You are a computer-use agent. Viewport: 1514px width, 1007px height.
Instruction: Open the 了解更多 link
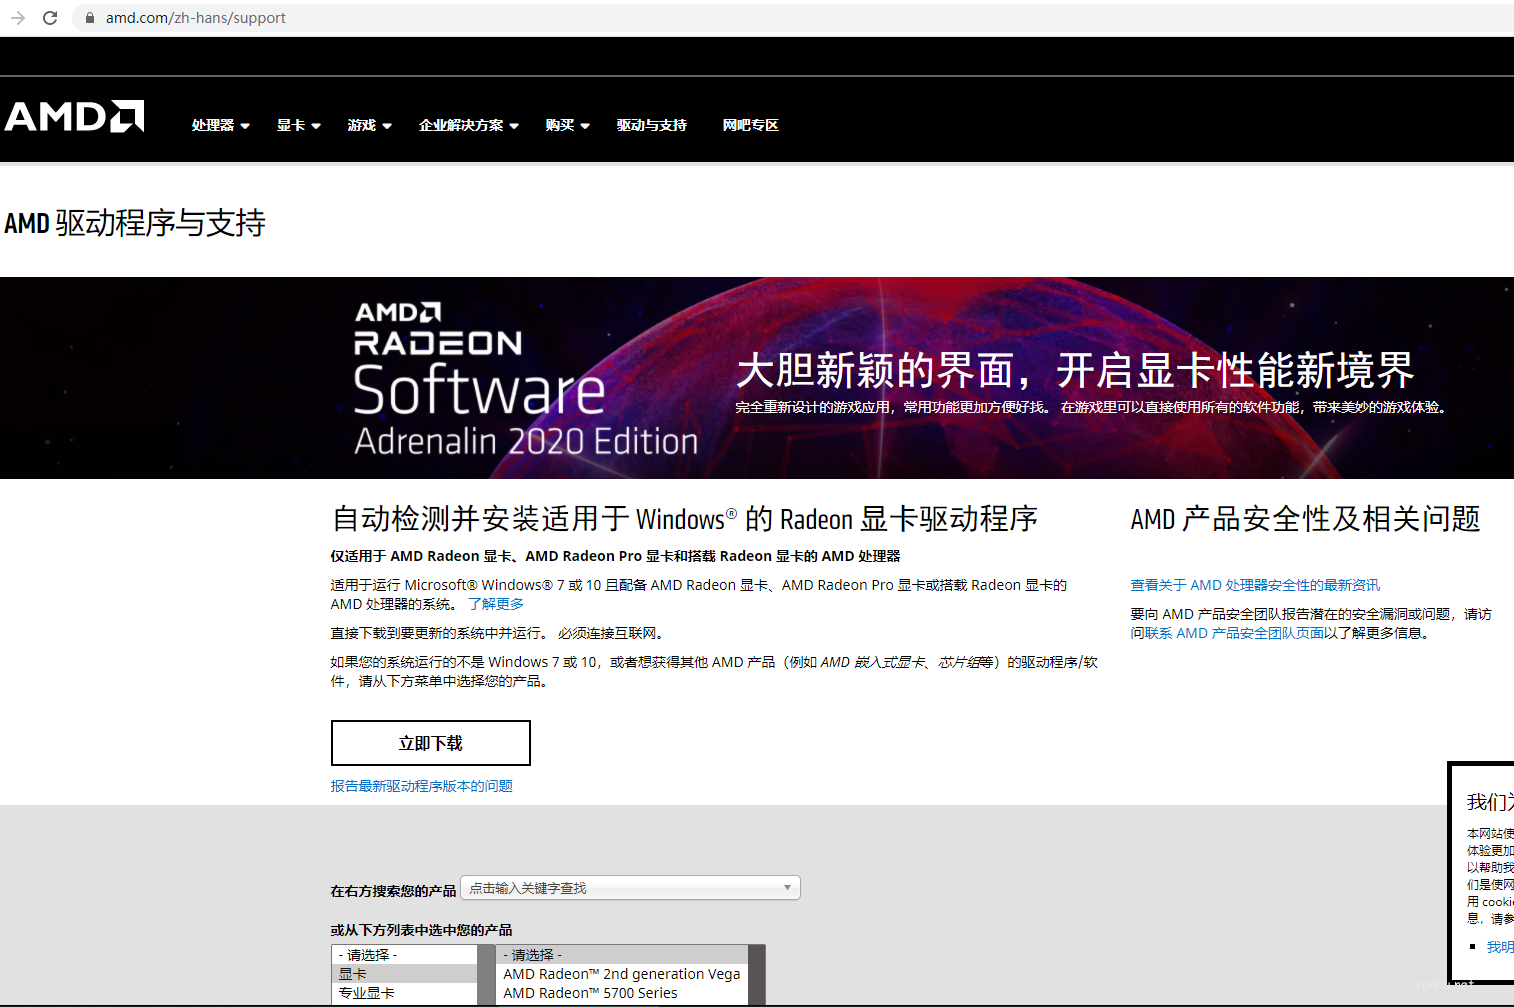point(496,604)
